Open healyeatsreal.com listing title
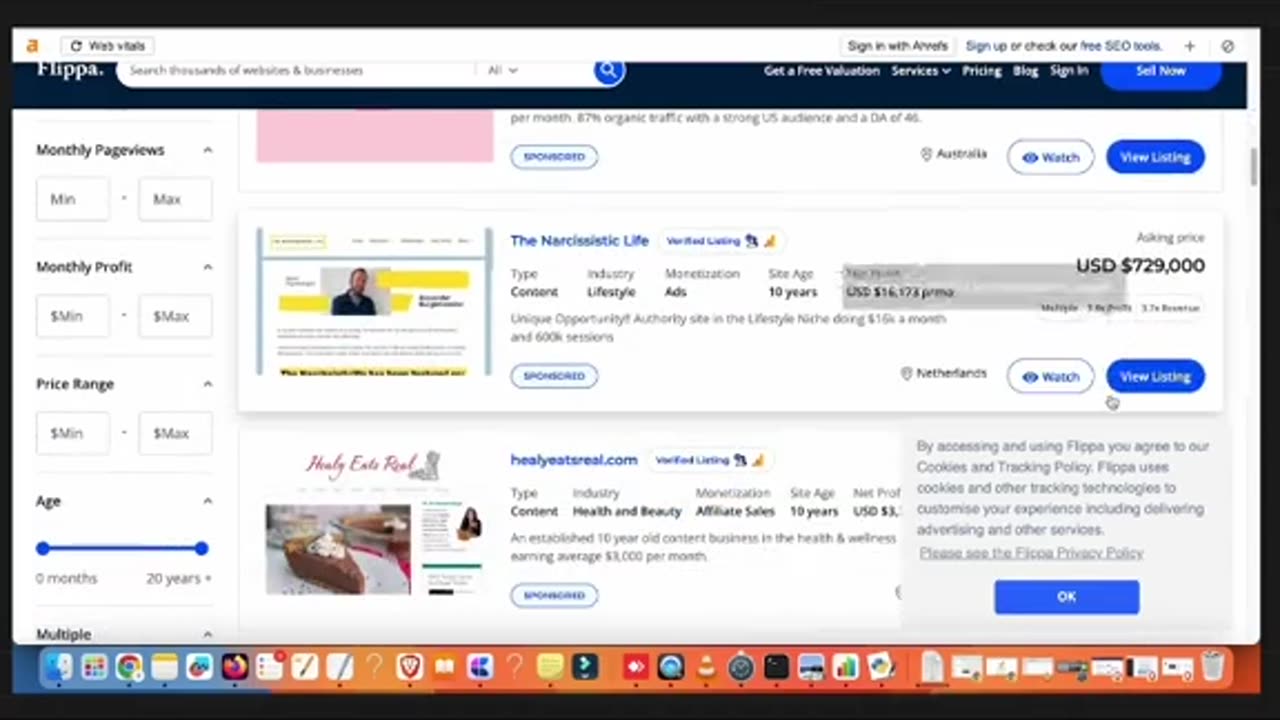This screenshot has height=720, width=1280. click(574, 460)
